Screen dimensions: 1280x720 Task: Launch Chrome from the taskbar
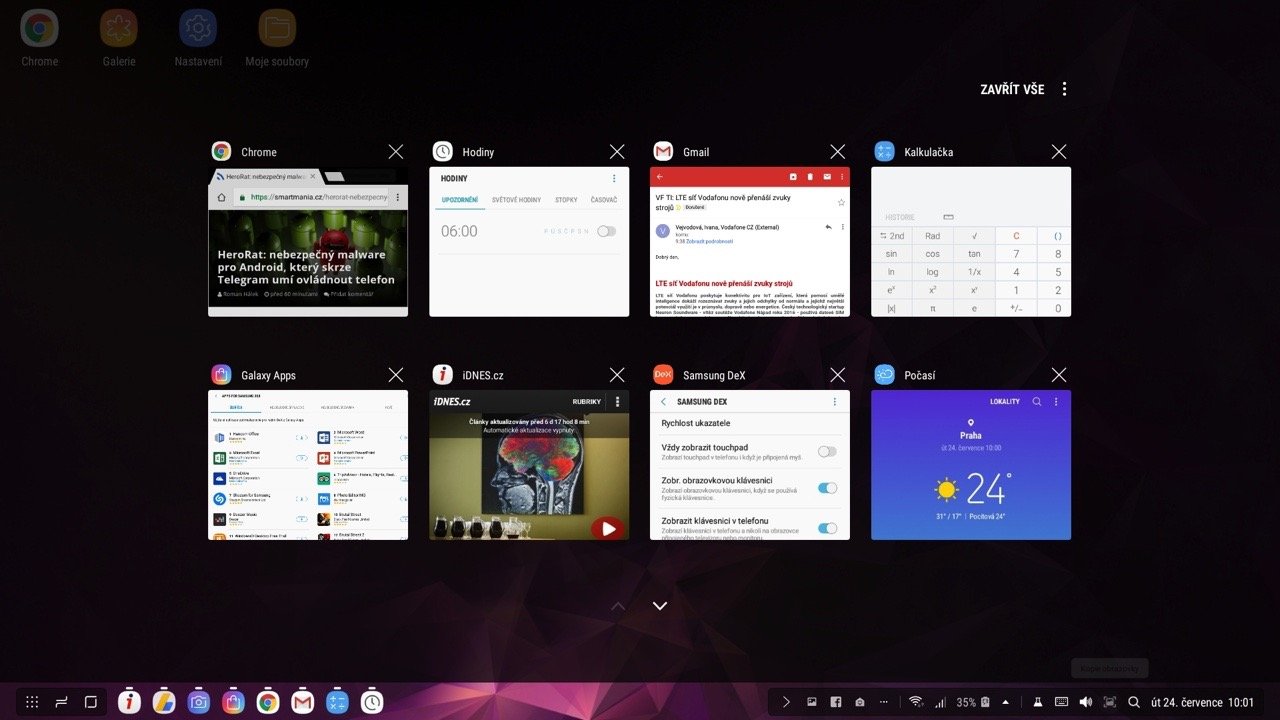(x=267, y=702)
